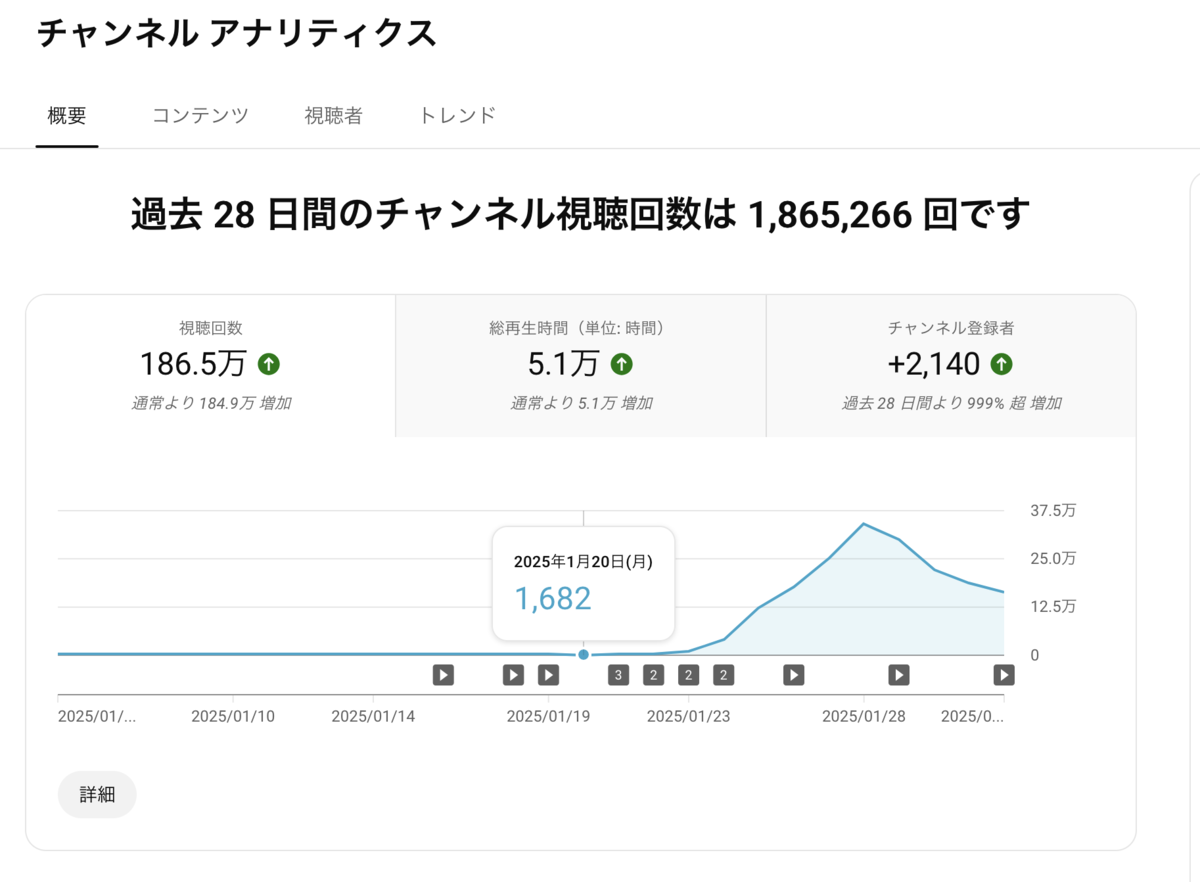Click the highlighted data point for January 20
The height and width of the screenshot is (882, 1200).
pyautogui.click(x=584, y=654)
